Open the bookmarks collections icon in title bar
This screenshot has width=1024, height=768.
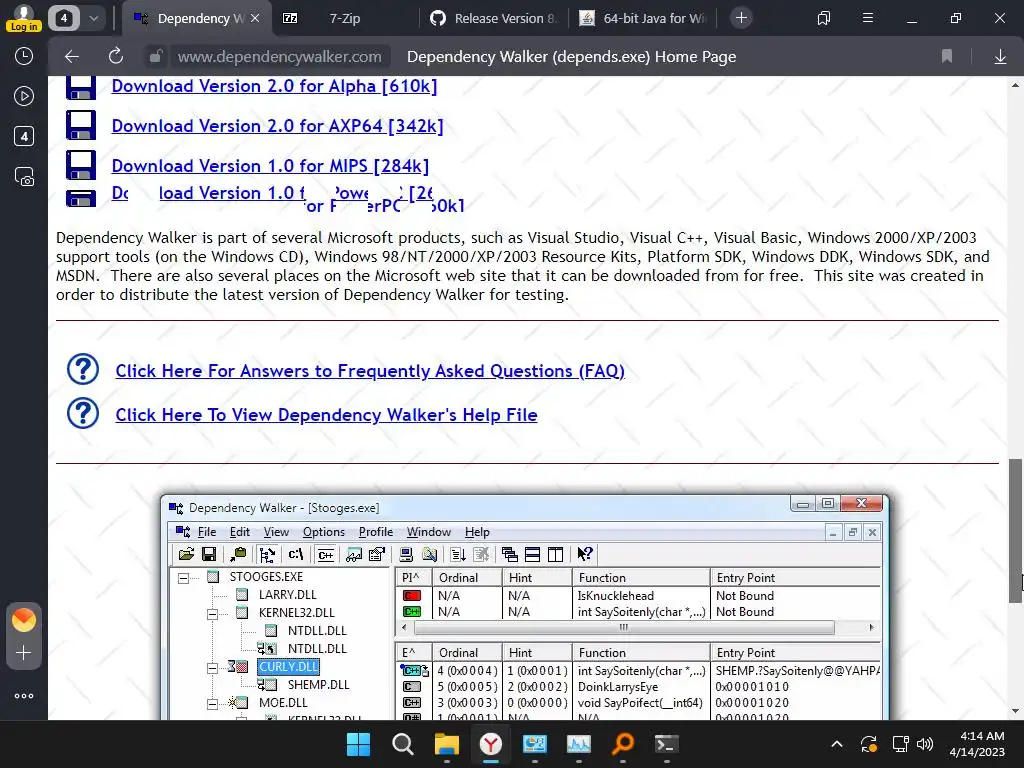[x=824, y=18]
